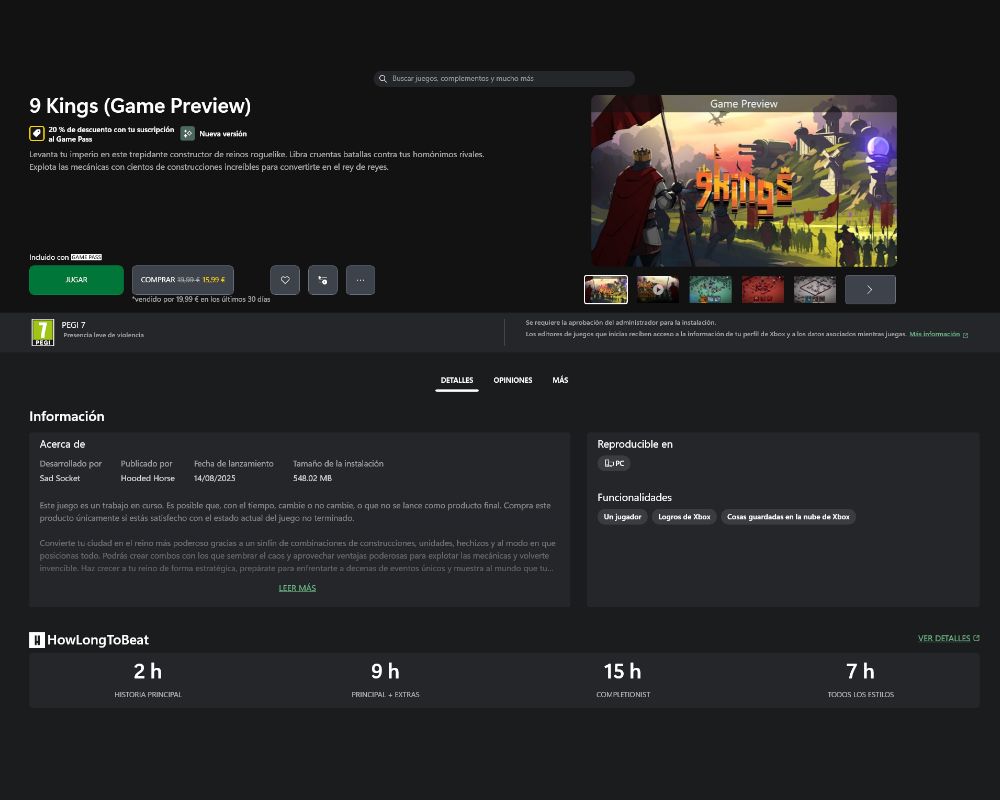Click the 7 h Todos los estilos value
This screenshot has height=800, width=1000.
coord(860,672)
